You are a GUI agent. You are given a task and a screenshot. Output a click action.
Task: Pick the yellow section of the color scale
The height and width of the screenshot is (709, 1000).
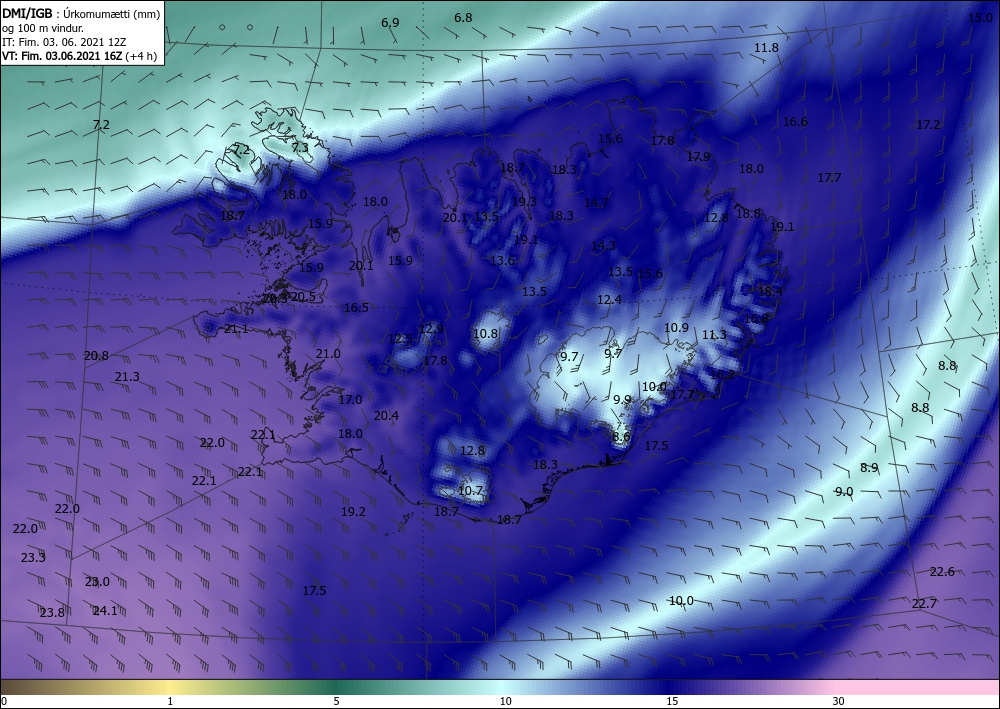pos(170,687)
